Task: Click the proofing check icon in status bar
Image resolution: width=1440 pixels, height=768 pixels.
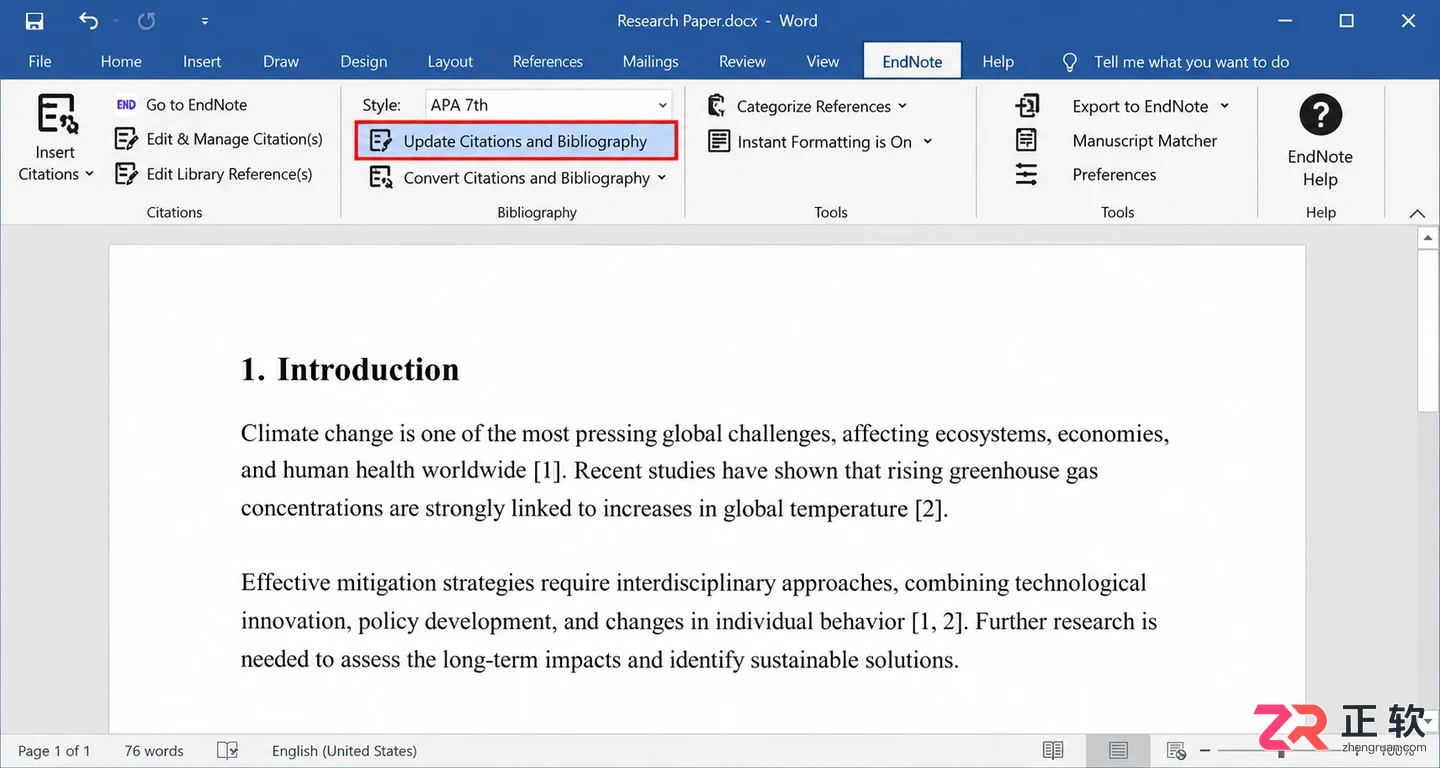Action: pos(228,750)
